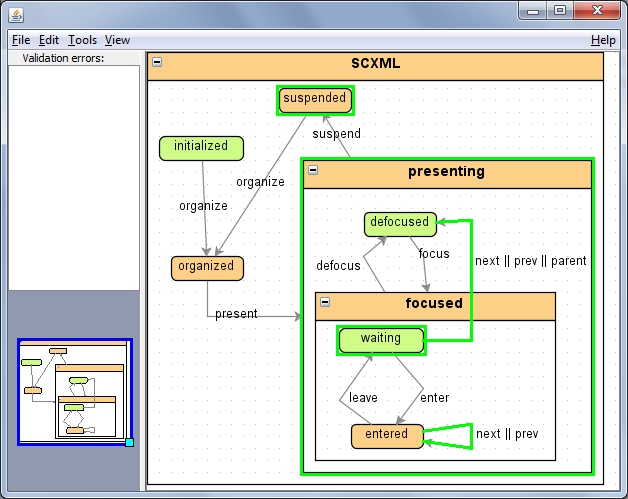Image resolution: width=628 pixels, height=499 pixels.
Task: Click the present transition label
Action: click(236, 313)
